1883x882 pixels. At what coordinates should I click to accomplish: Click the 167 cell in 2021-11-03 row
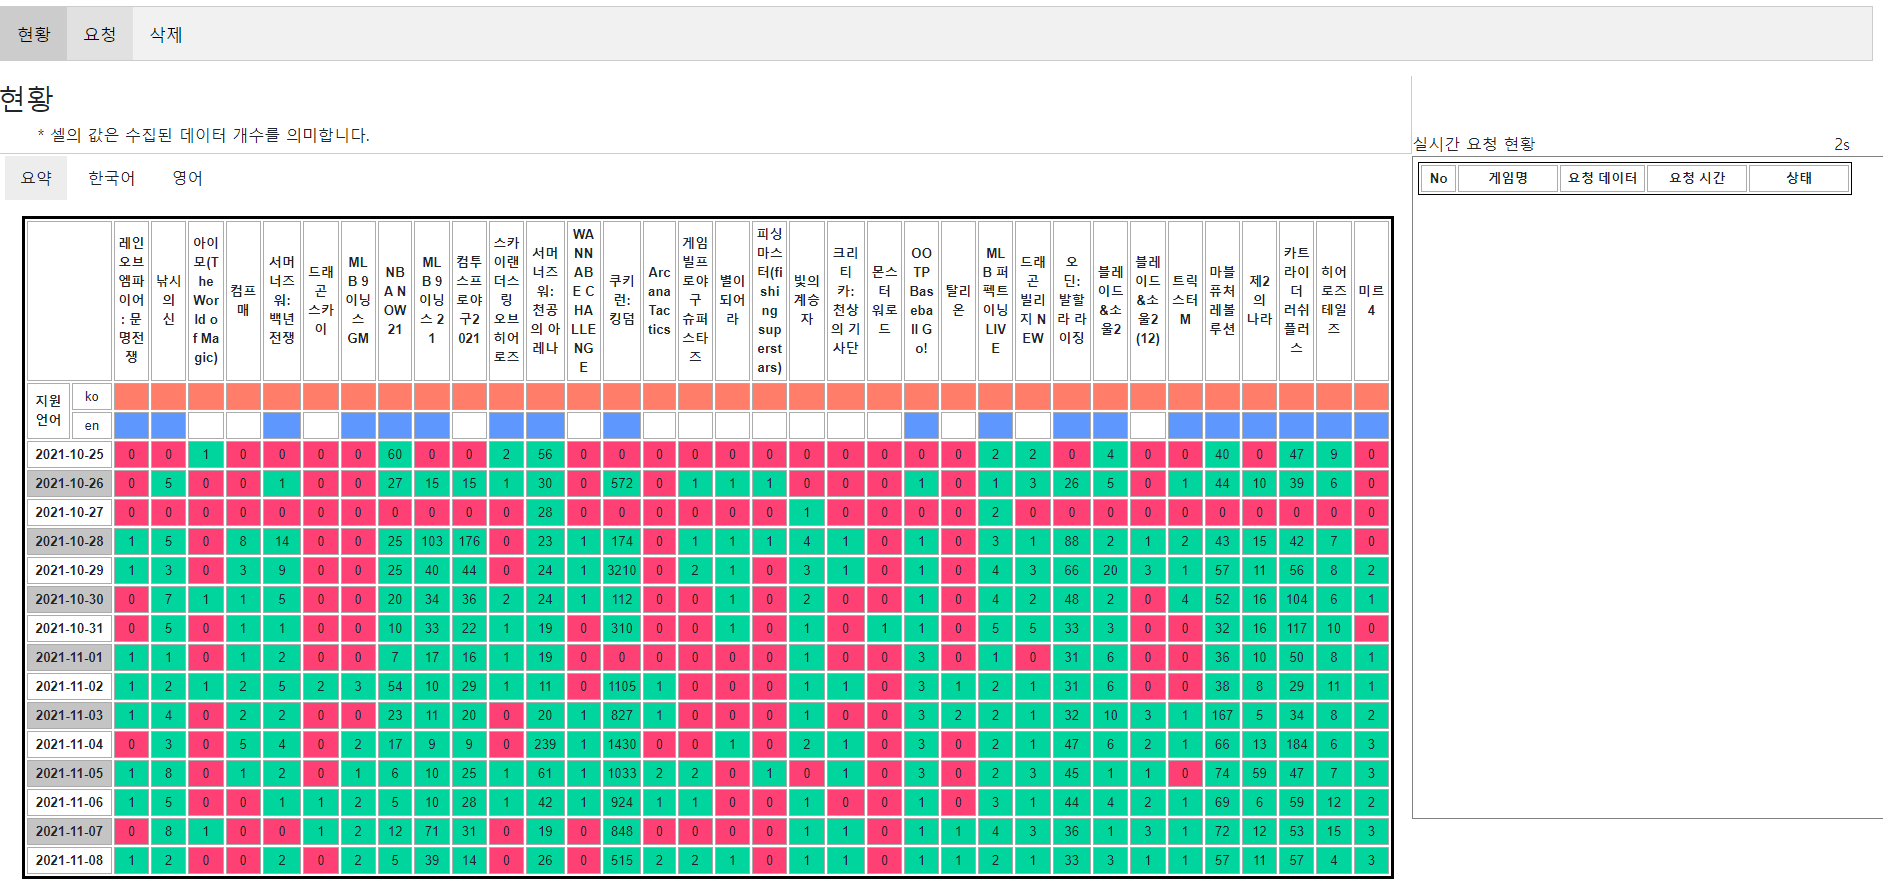click(1222, 715)
